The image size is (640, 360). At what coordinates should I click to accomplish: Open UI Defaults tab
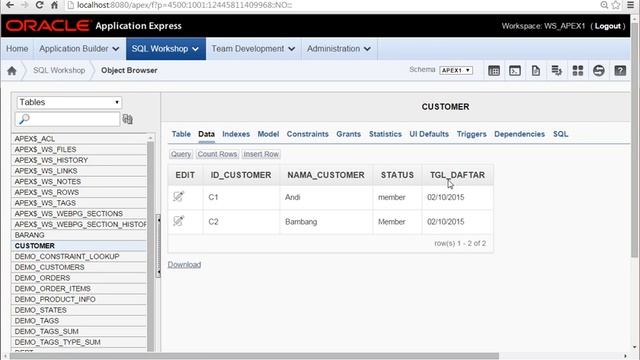coord(429,134)
